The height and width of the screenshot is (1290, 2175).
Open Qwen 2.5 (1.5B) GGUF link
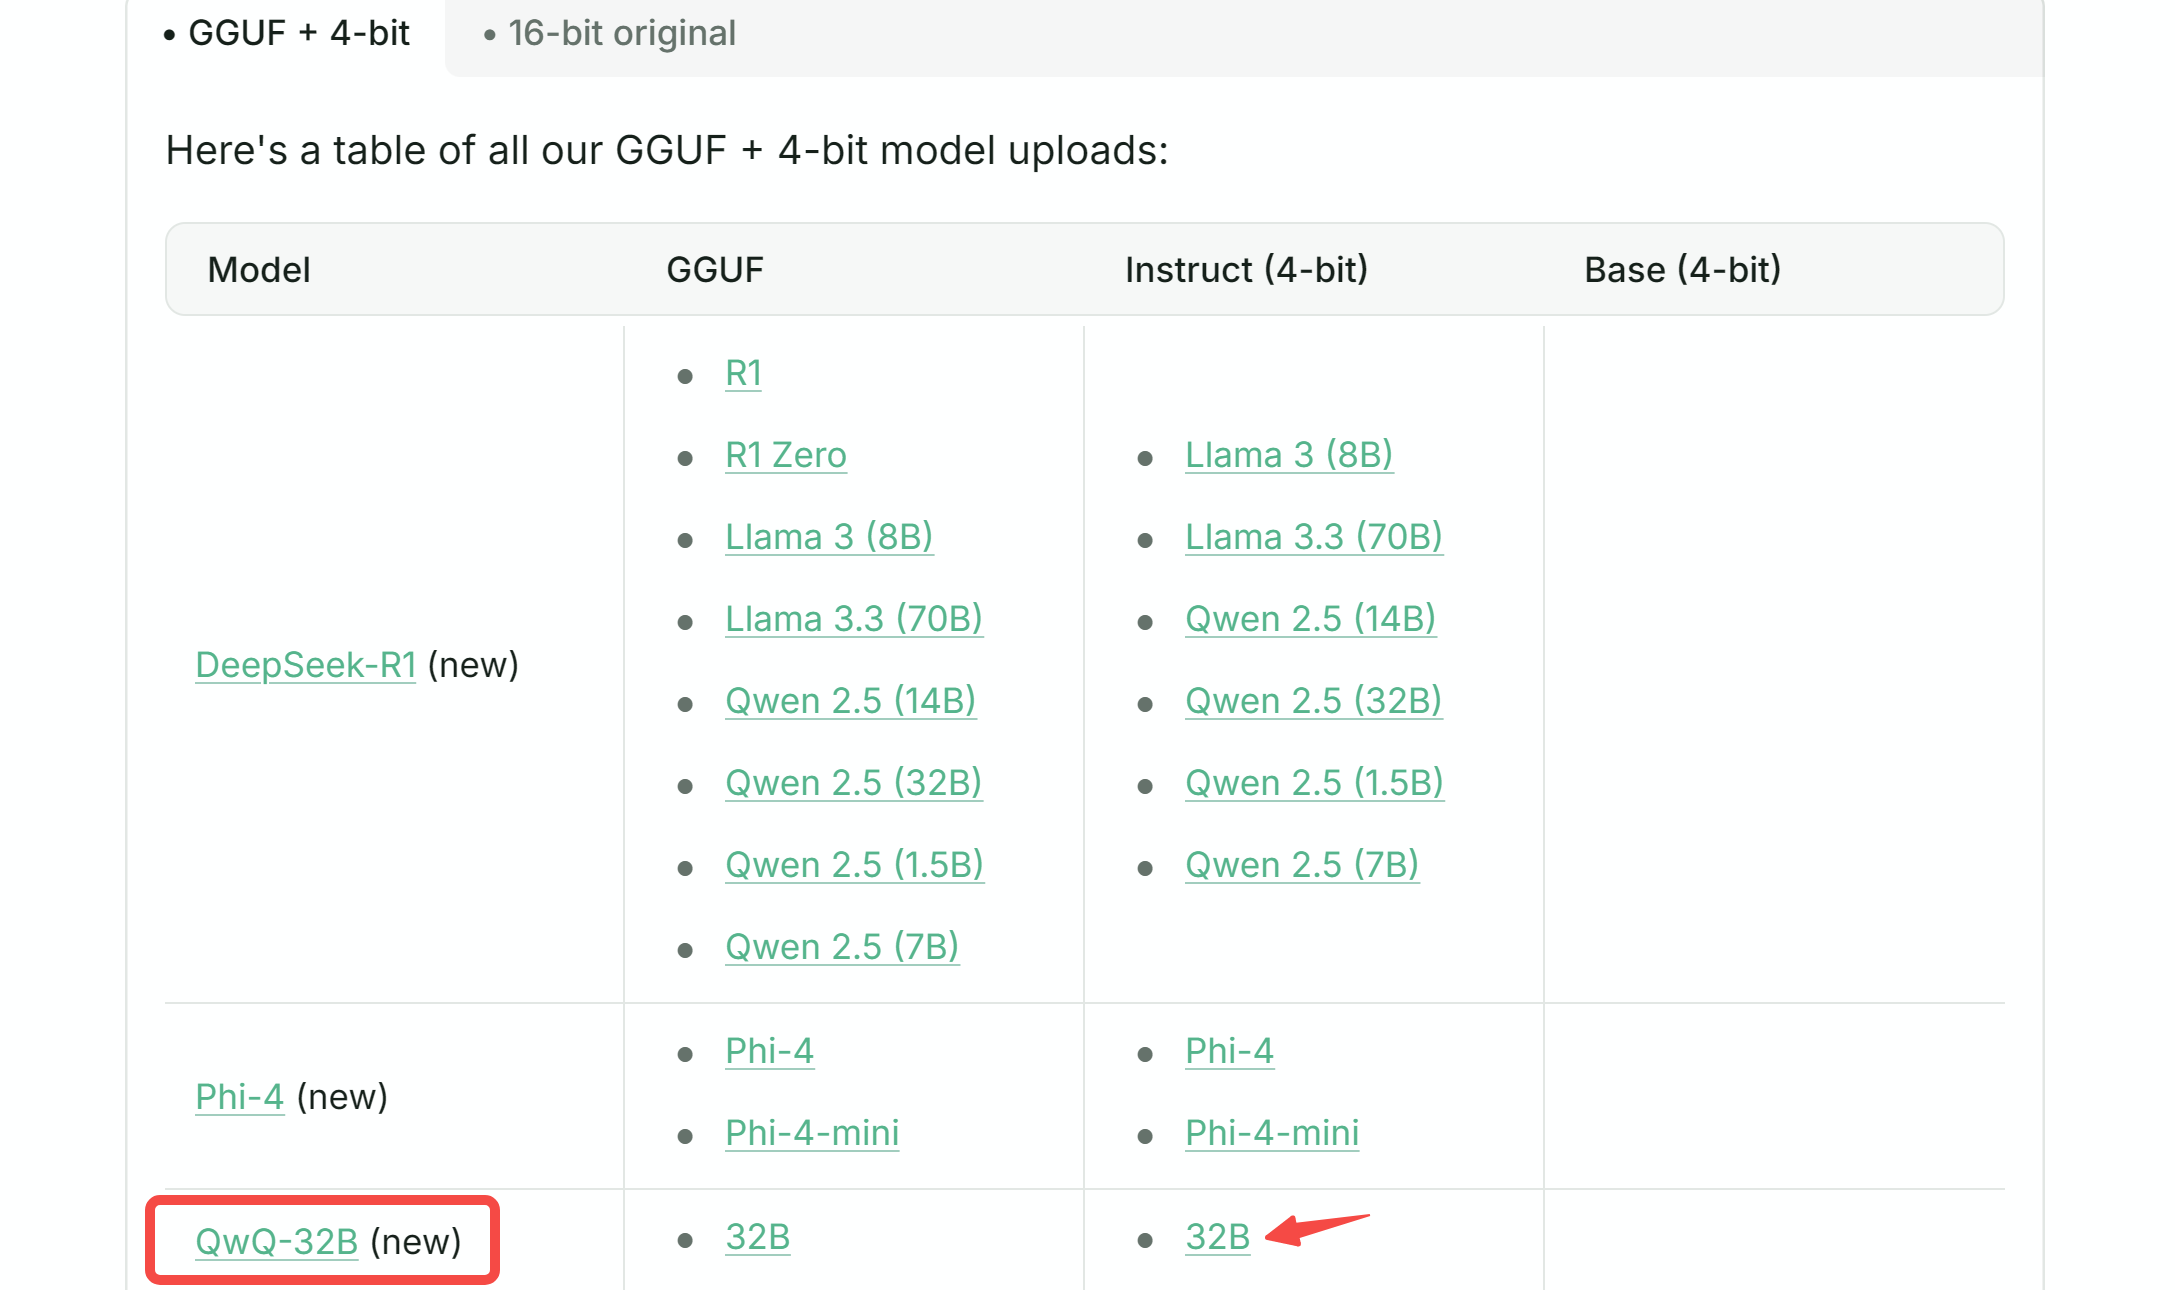(x=854, y=865)
